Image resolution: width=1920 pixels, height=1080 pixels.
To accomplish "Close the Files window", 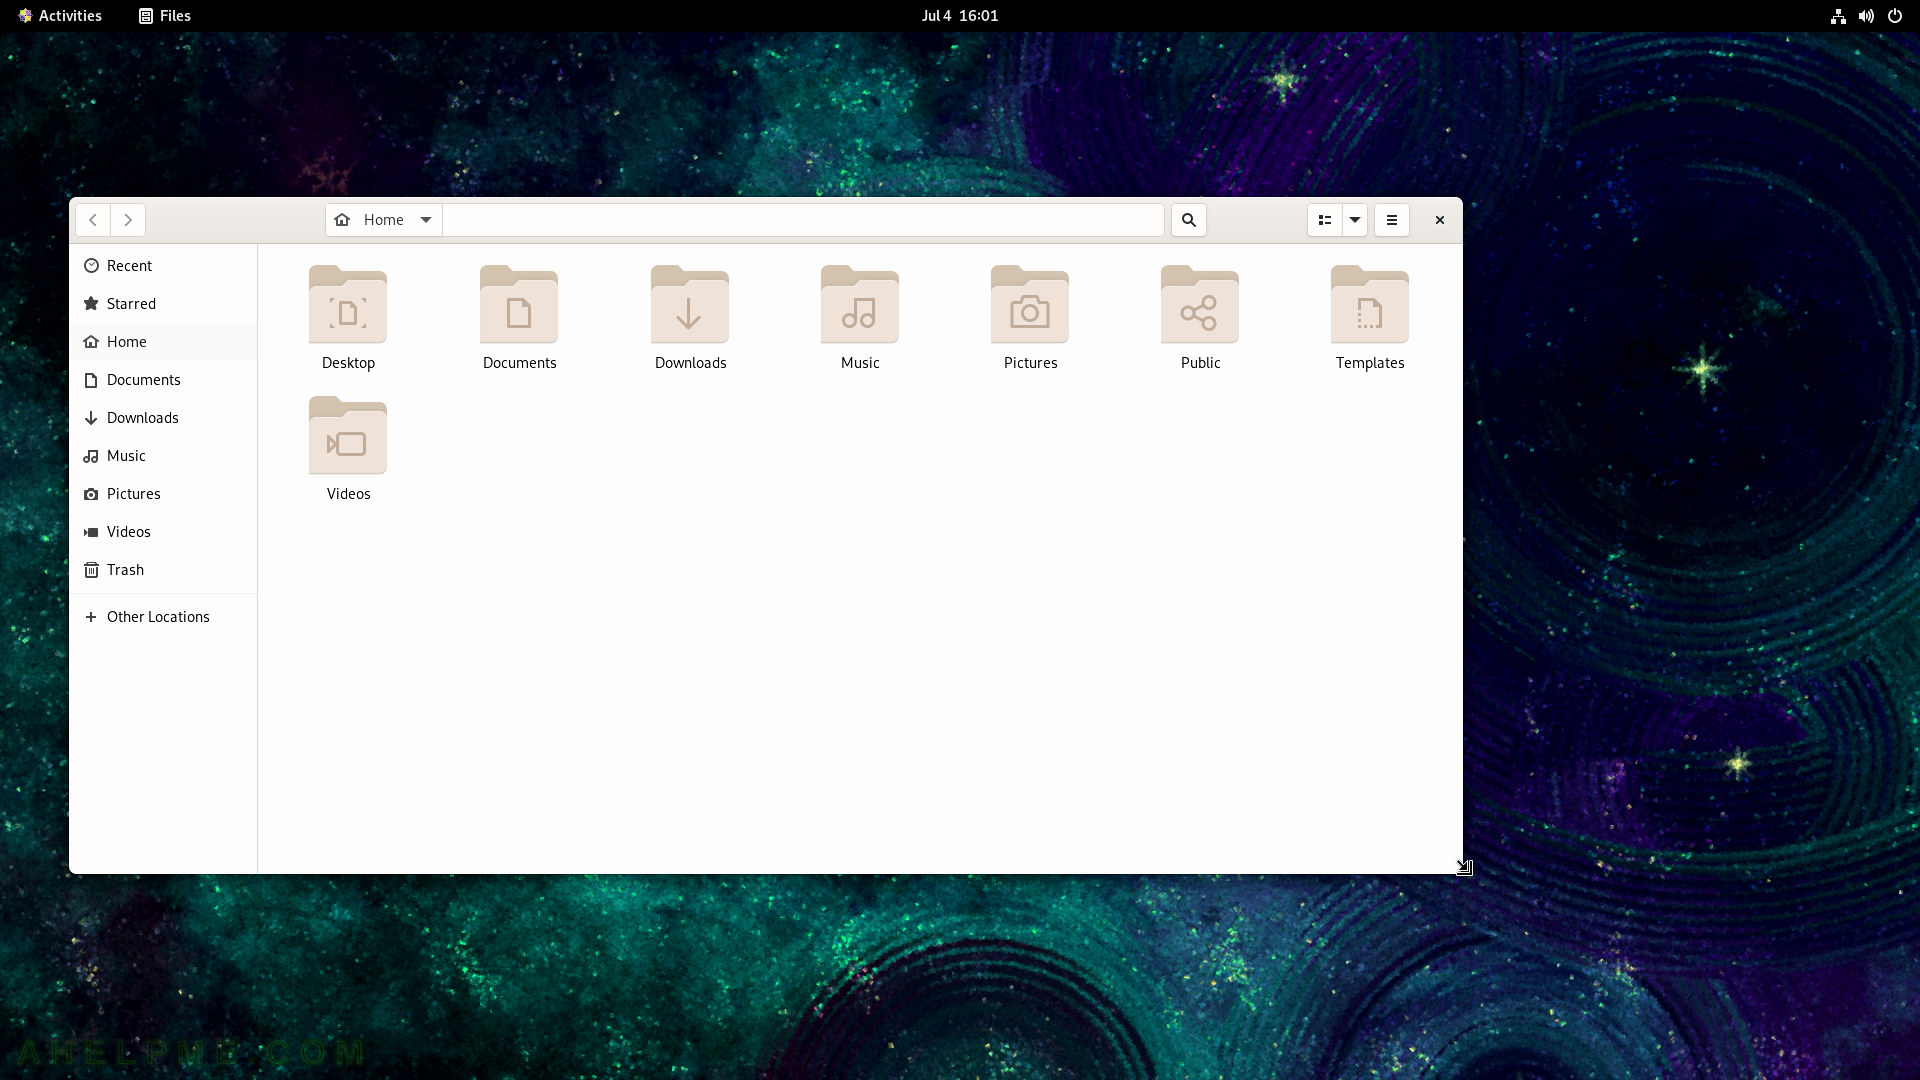I will click(x=1440, y=220).
